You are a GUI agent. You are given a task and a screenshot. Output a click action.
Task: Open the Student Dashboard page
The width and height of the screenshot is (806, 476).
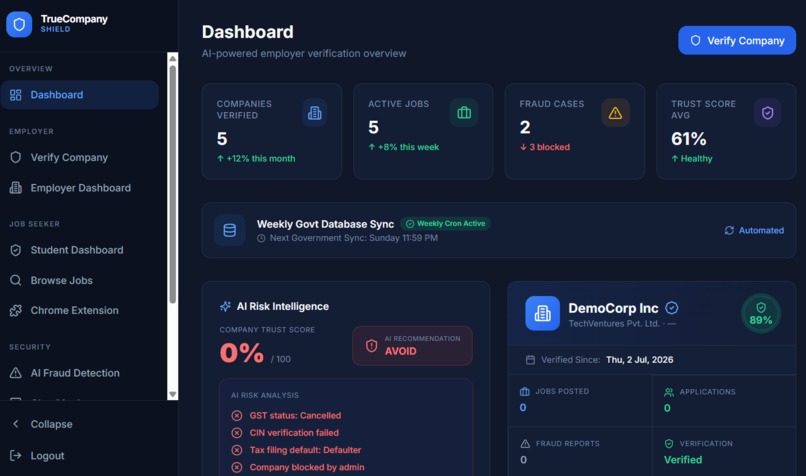pos(80,250)
